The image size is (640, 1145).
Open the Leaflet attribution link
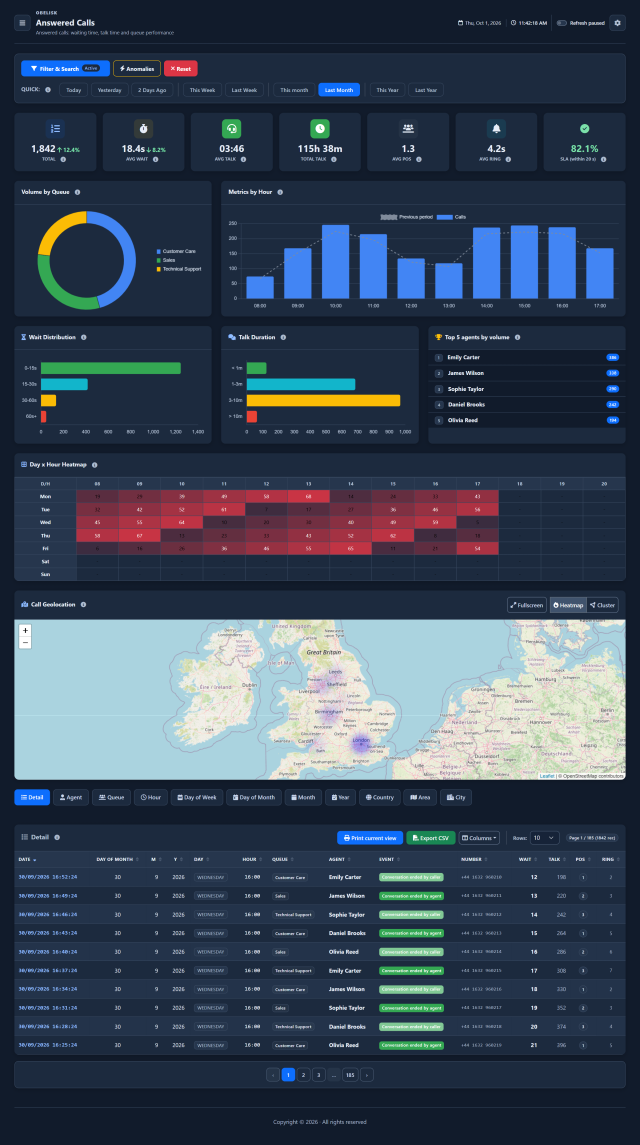click(546, 776)
